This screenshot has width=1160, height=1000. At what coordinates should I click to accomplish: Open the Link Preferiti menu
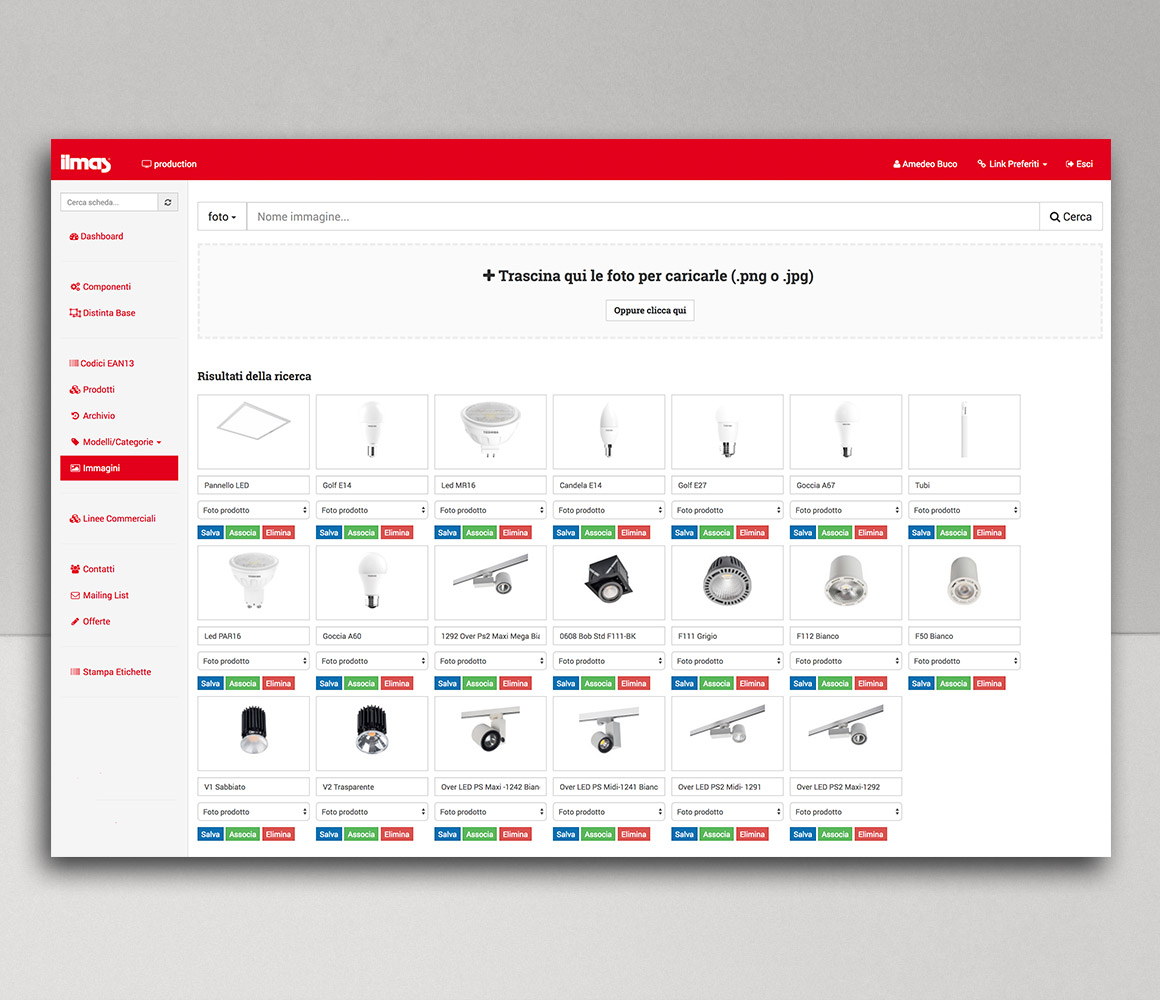tap(1011, 163)
